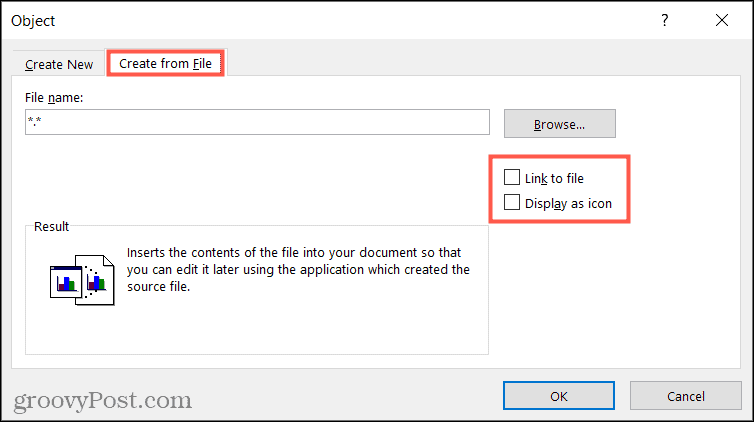Click the "Display as icon" label text
This screenshot has height=422, width=754.
570,203
